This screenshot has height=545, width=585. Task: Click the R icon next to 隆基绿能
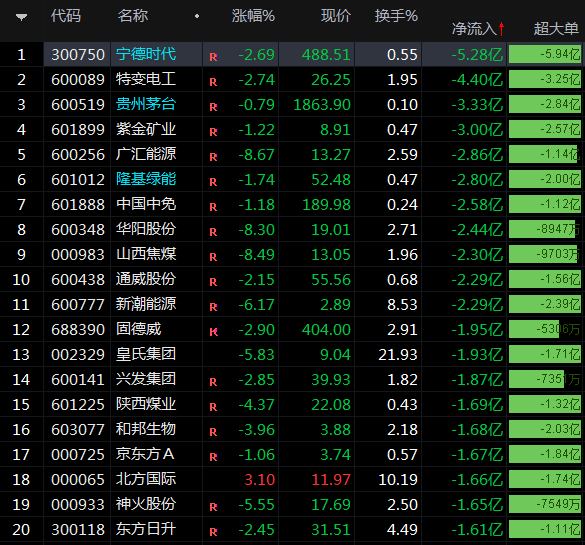click(213, 182)
